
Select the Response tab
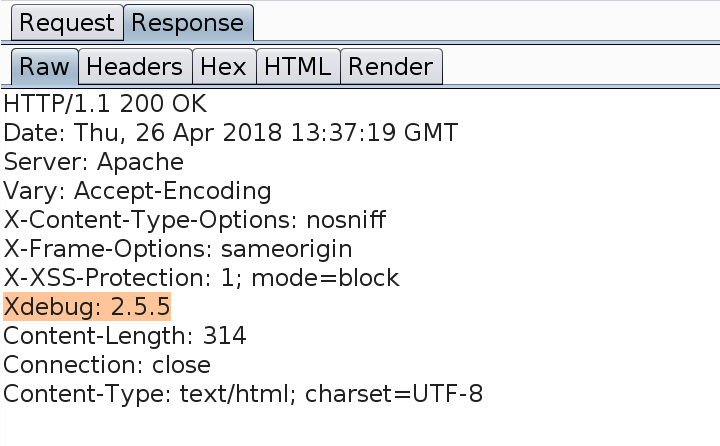tap(187, 22)
